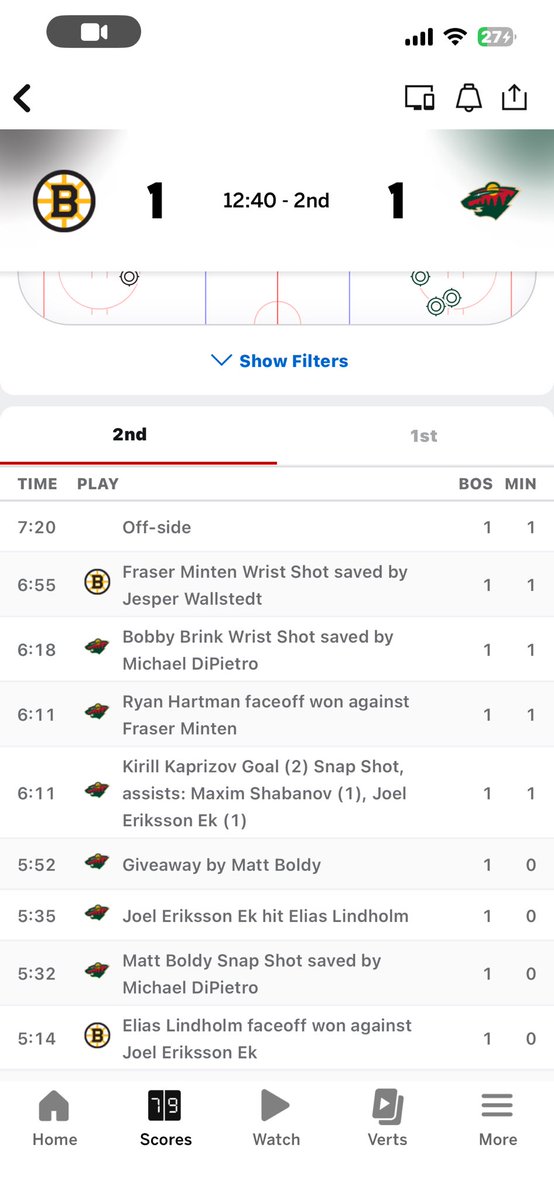The height and width of the screenshot is (1199, 554).
Task: Select the 2nd period tab
Action: [129, 435]
